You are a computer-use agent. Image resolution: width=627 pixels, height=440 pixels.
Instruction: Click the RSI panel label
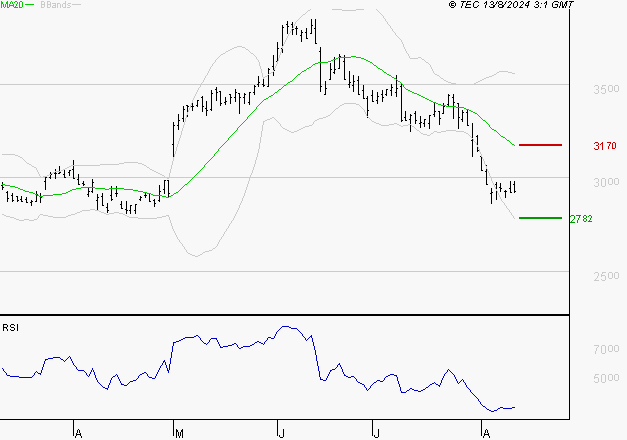pos(10,328)
